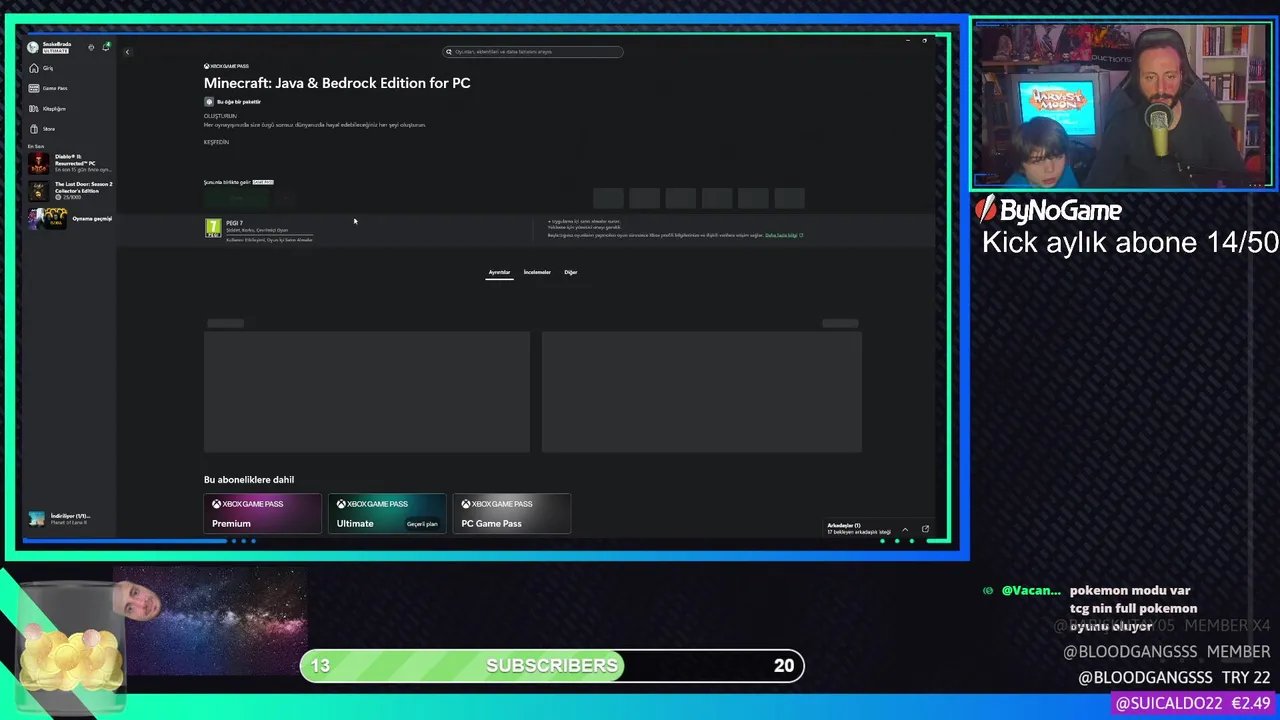
Task: Click the Arkadaşlar friends request text
Action: tap(859, 529)
